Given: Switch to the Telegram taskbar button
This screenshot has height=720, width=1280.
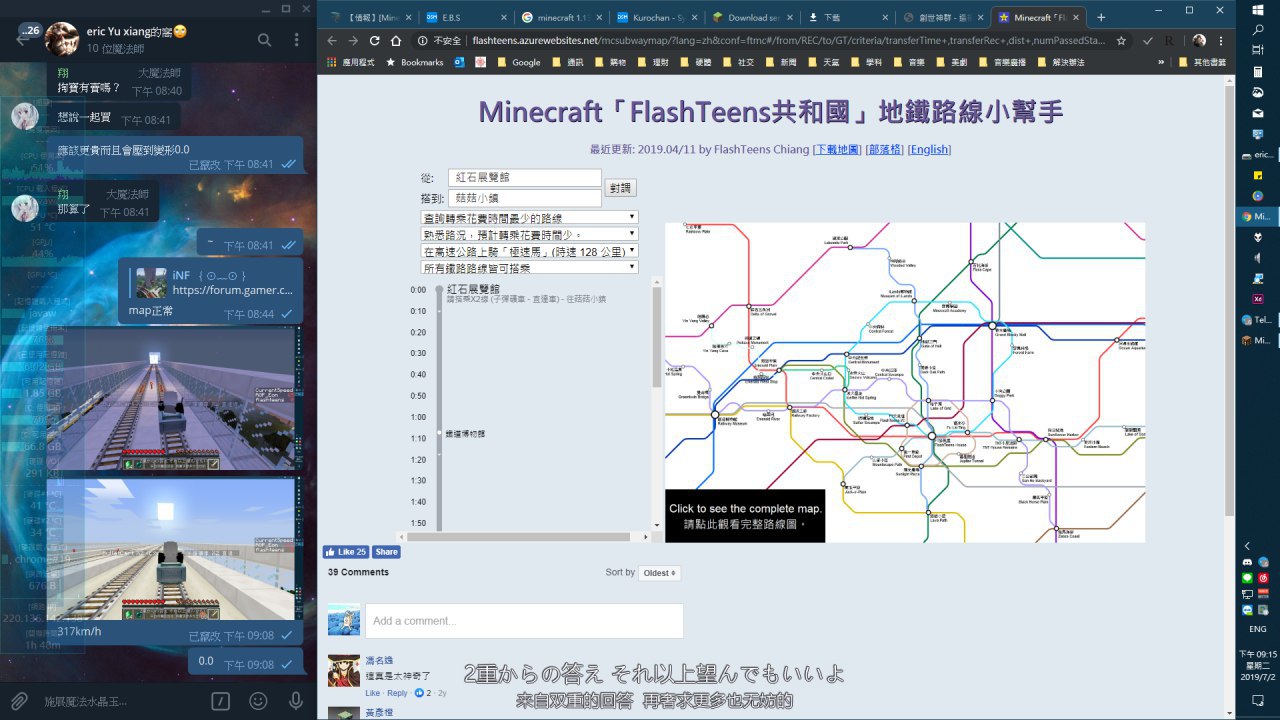Looking at the screenshot, I should 1258,320.
